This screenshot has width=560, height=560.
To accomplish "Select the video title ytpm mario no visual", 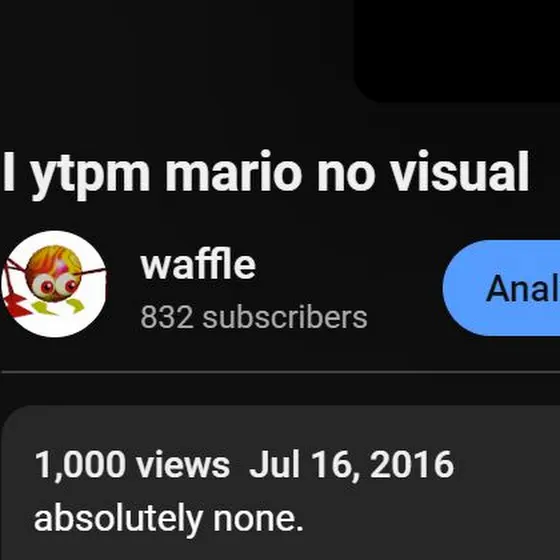I will (x=266, y=175).
